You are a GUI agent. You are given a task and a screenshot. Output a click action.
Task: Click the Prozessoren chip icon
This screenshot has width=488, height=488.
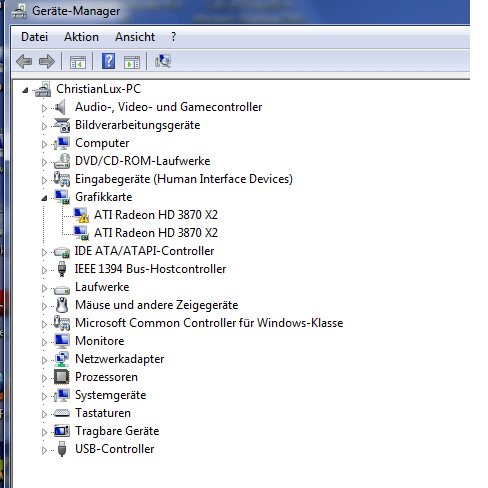click(x=62, y=377)
